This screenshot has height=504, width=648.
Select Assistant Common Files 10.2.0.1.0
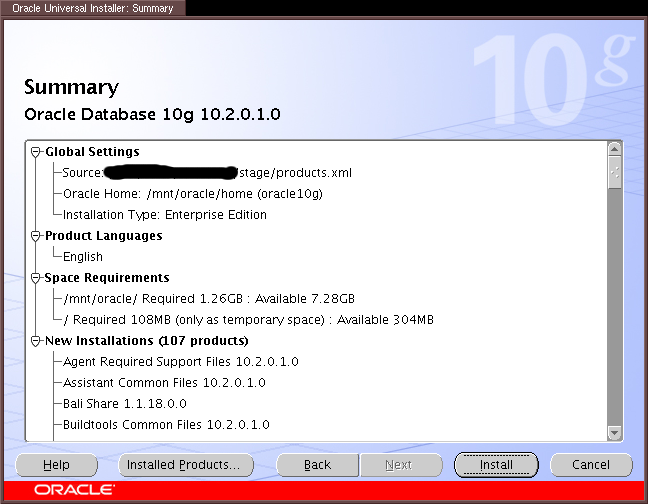point(164,383)
